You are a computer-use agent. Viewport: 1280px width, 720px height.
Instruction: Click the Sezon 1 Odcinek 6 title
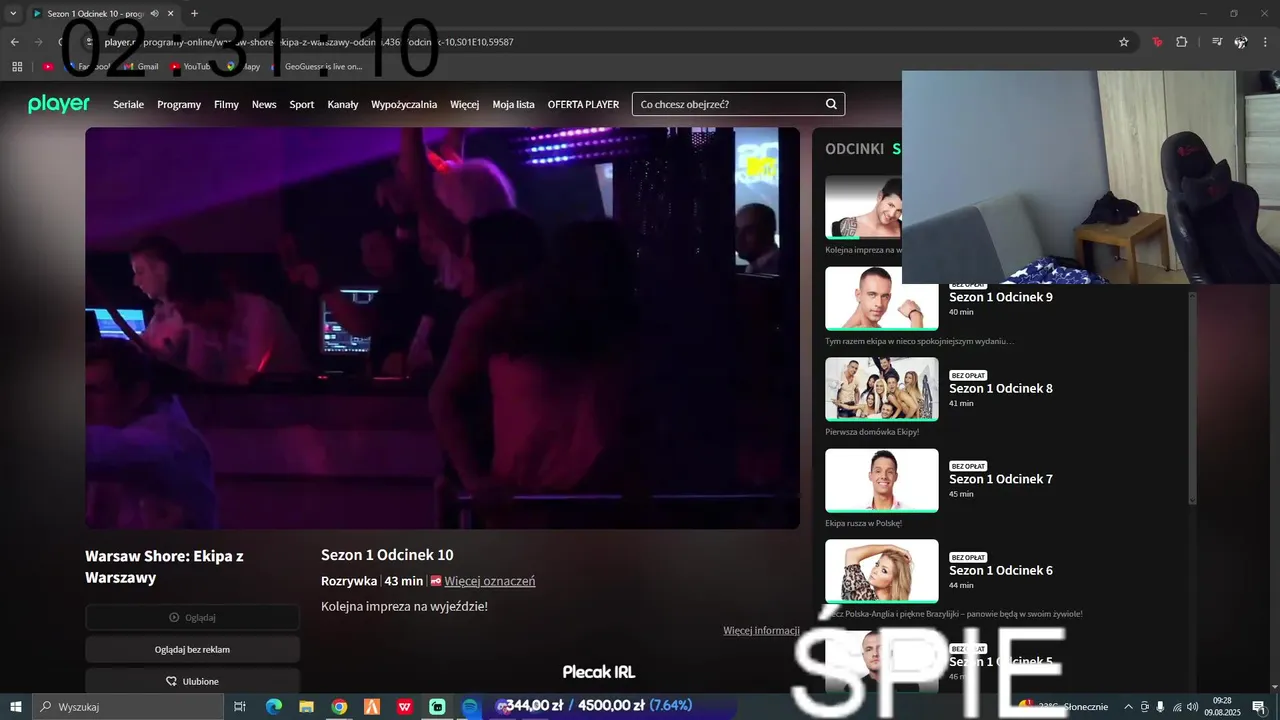1001,570
